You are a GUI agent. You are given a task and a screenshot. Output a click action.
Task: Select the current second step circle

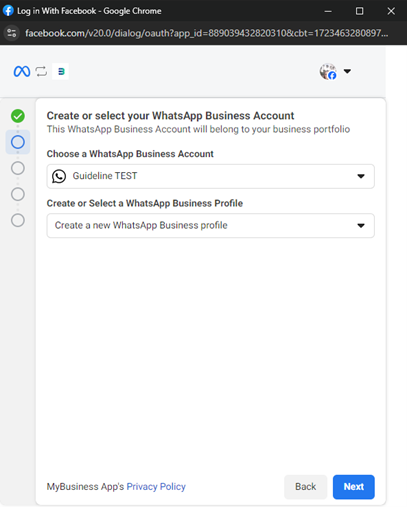click(18, 142)
